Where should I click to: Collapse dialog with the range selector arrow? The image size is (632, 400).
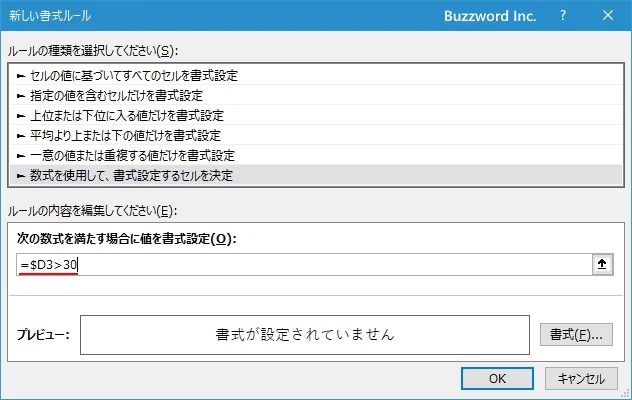pos(601,264)
